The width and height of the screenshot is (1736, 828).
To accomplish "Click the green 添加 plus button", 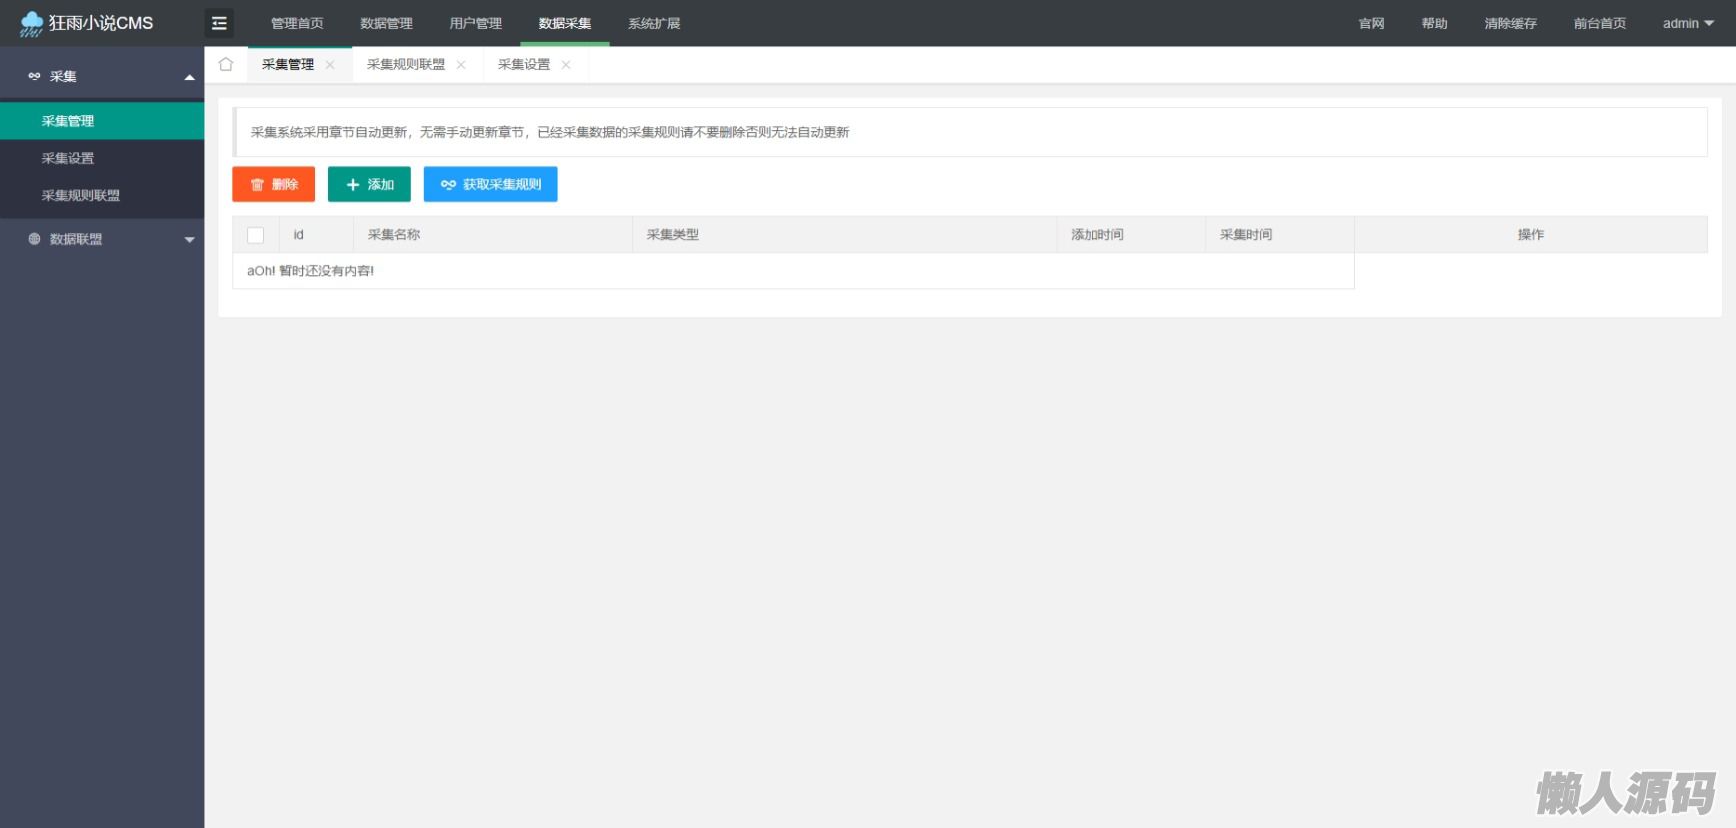I will coord(369,184).
